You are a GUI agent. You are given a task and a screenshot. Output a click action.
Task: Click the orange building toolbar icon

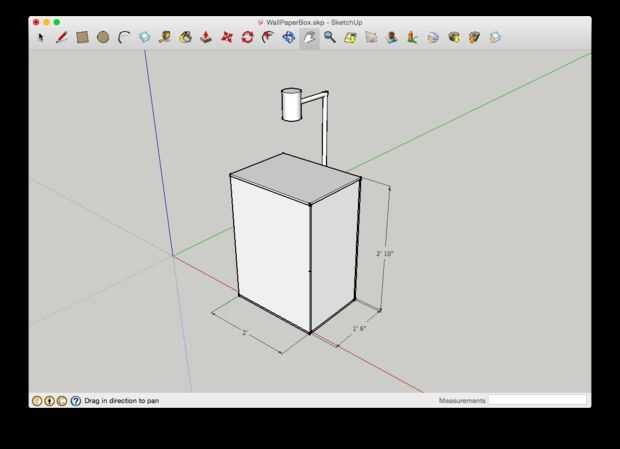tap(412, 38)
